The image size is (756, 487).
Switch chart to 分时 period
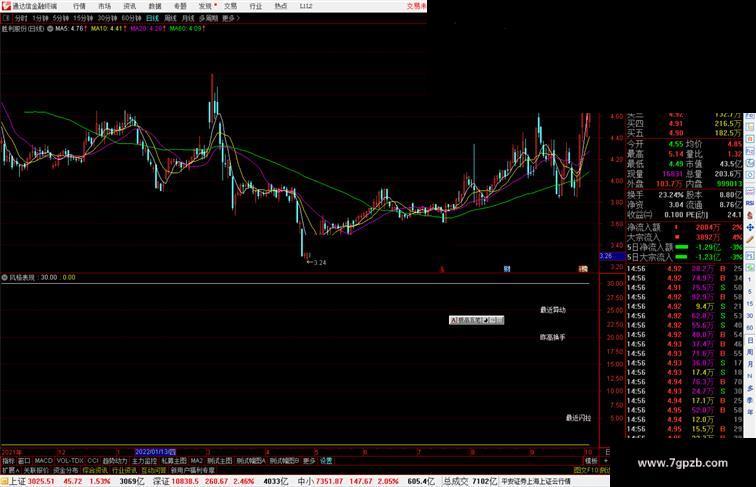[x=21, y=18]
